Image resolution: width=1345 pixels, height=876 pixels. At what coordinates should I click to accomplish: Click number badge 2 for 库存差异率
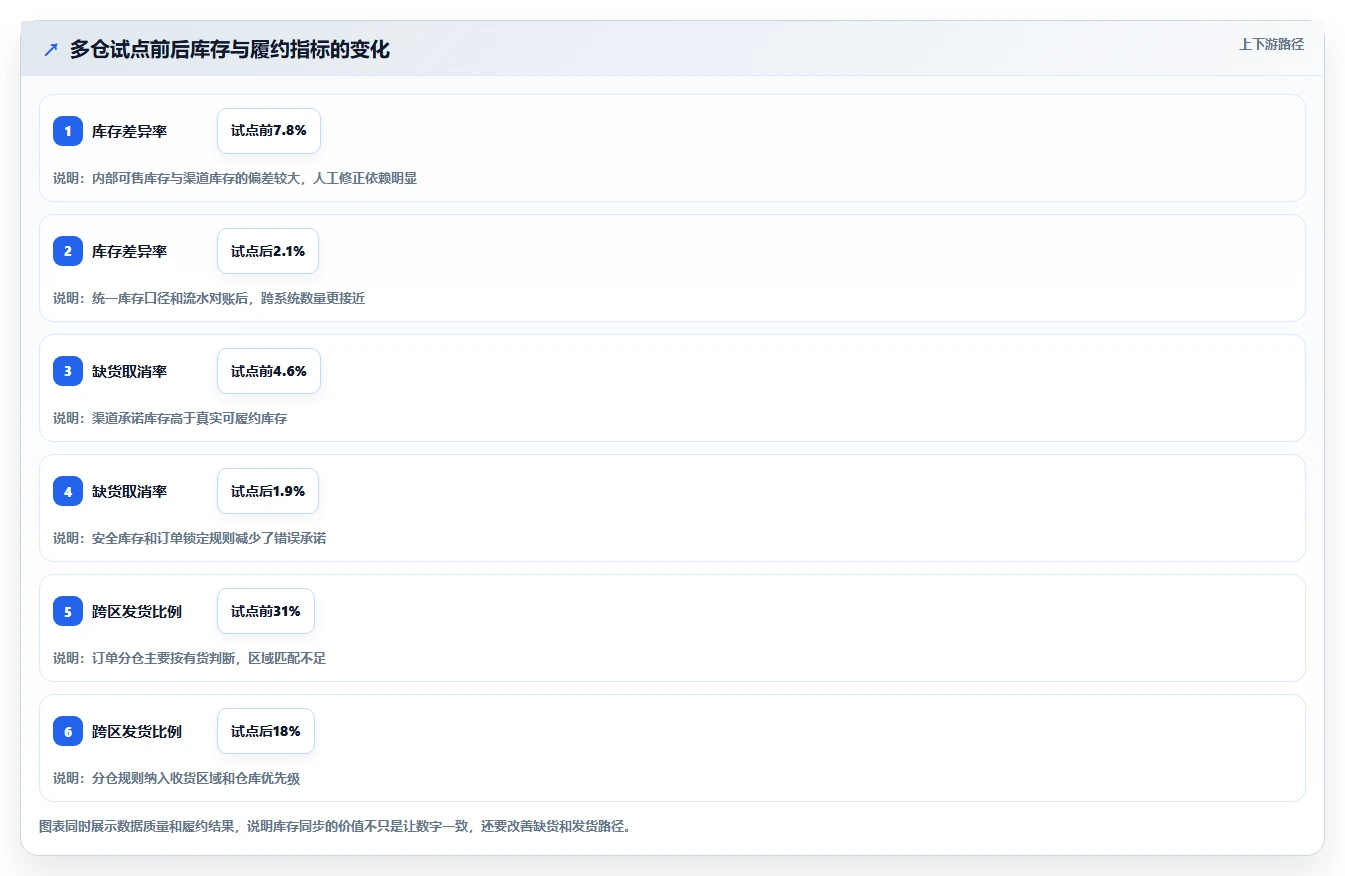point(68,251)
